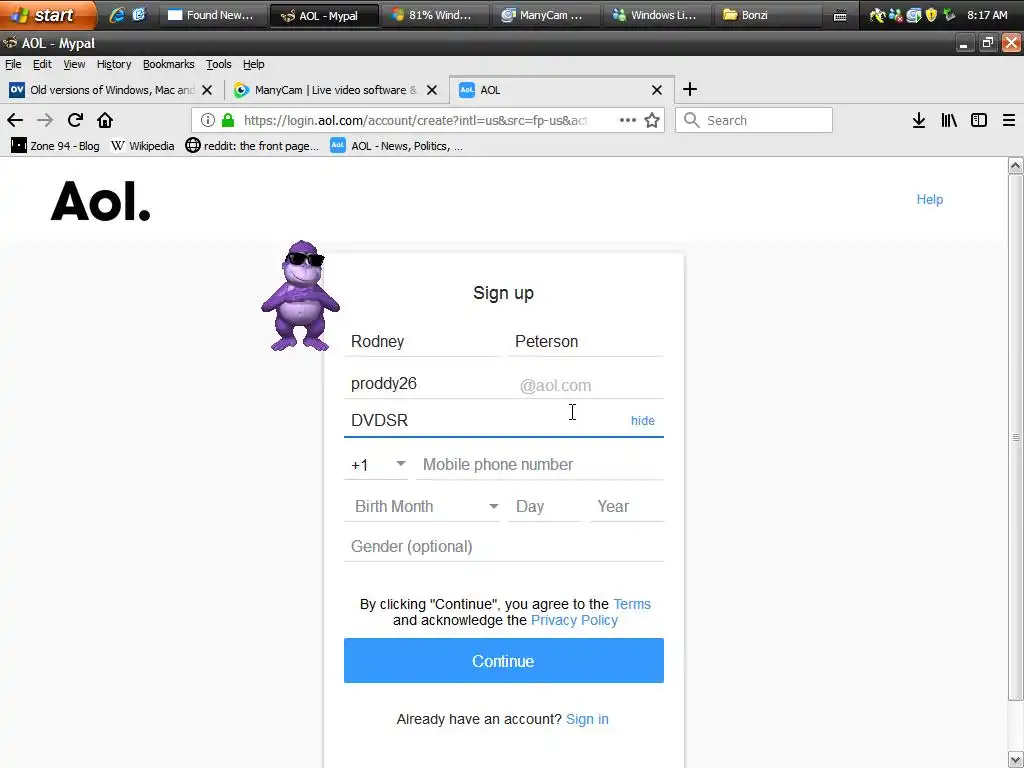Open the browser home page
This screenshot has height=768, width=1024.
pos(104,120)
